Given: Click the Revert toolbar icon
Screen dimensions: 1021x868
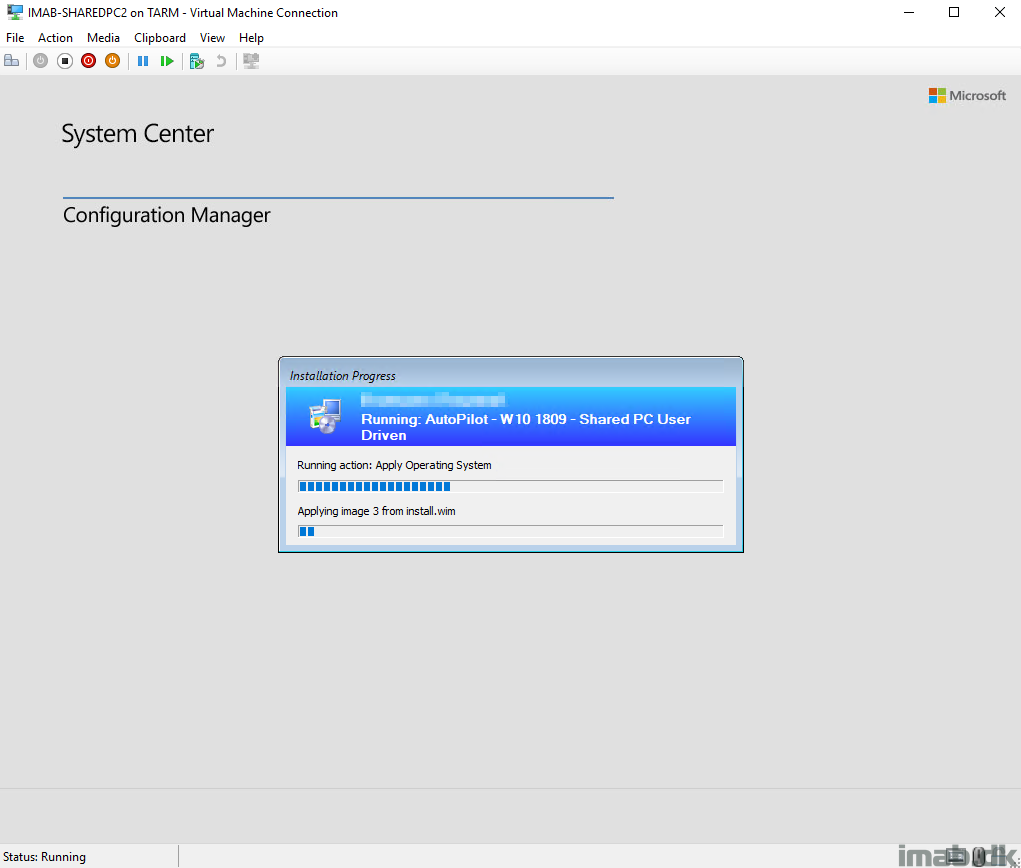Looking at the screenshot, I should (x=221, y=61).
